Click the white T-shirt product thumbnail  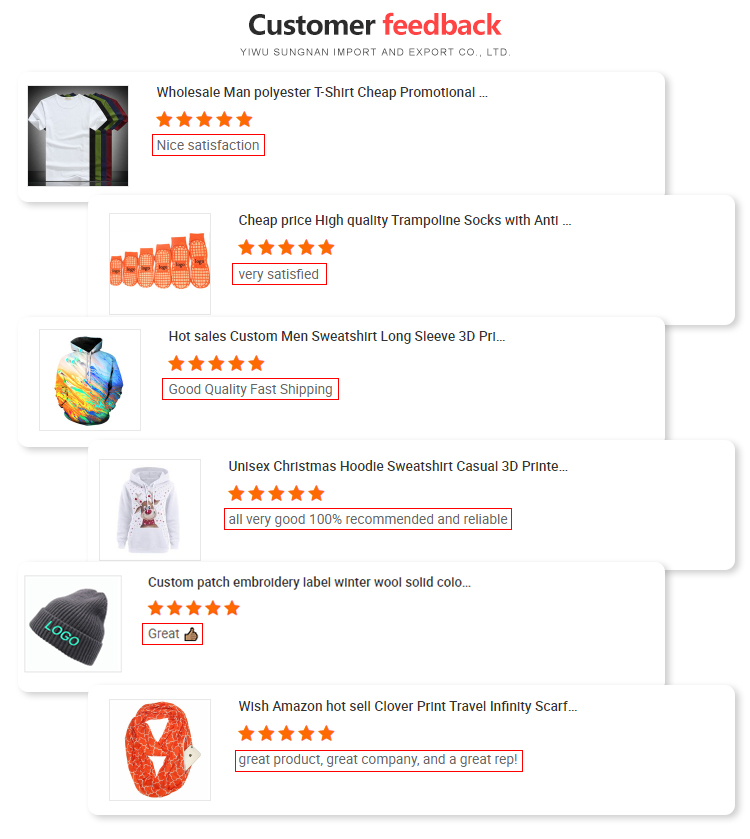tap(78, 135)
